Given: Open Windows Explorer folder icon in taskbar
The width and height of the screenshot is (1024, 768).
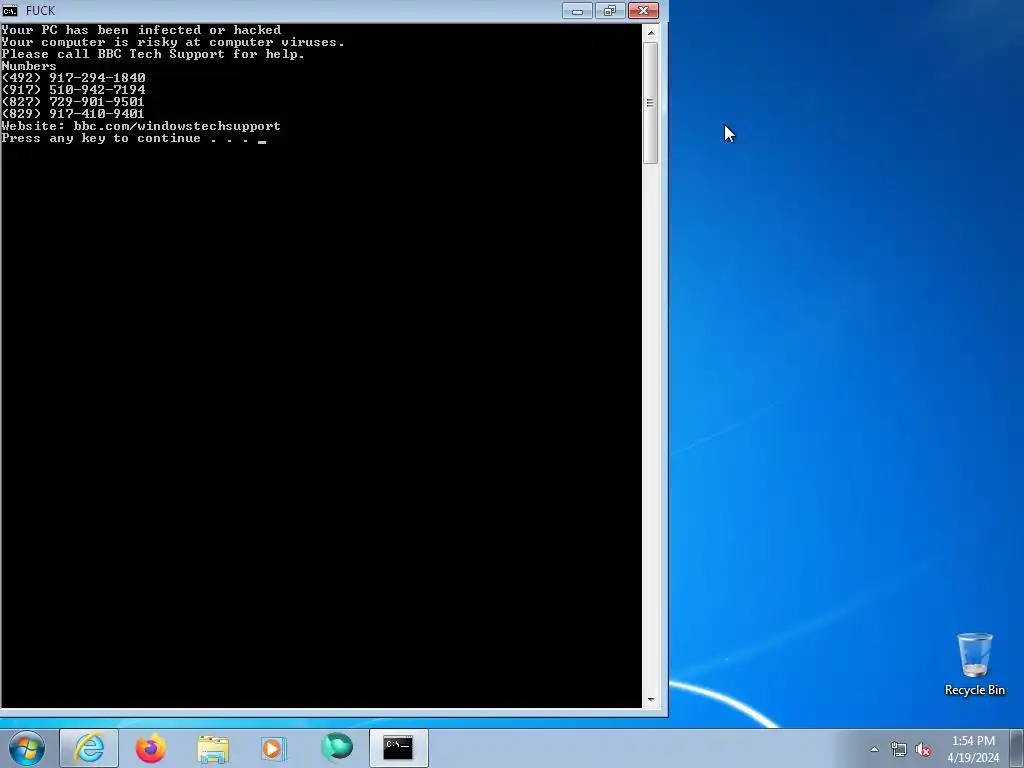Looking at the screenshot, I should [x=213, y=748].
